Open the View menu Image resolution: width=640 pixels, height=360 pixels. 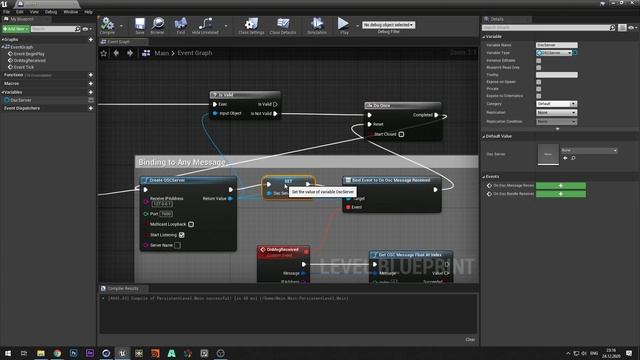(34, 12)
